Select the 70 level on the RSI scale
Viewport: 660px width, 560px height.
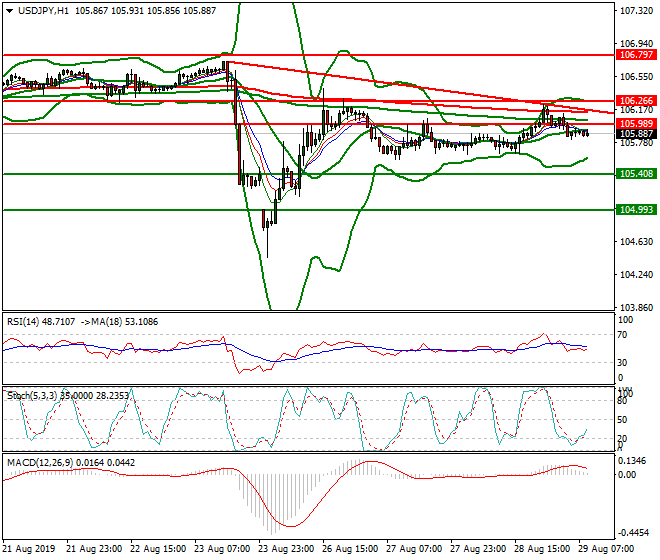(x=623, y=335)
